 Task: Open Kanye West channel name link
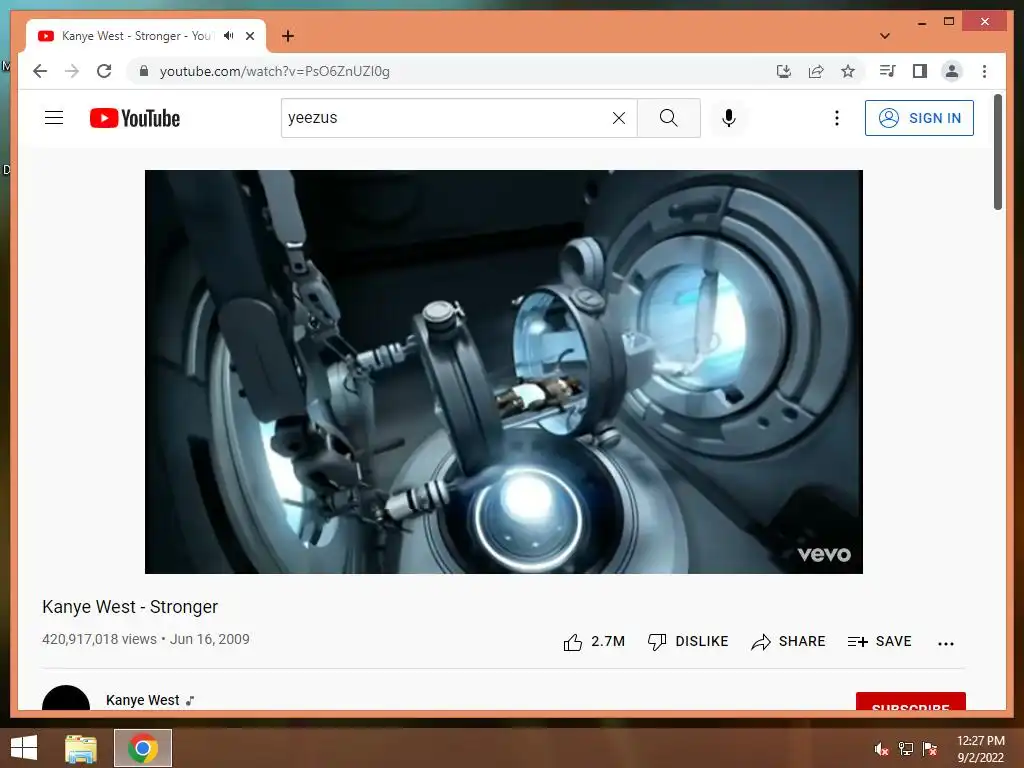pos(142,700)
